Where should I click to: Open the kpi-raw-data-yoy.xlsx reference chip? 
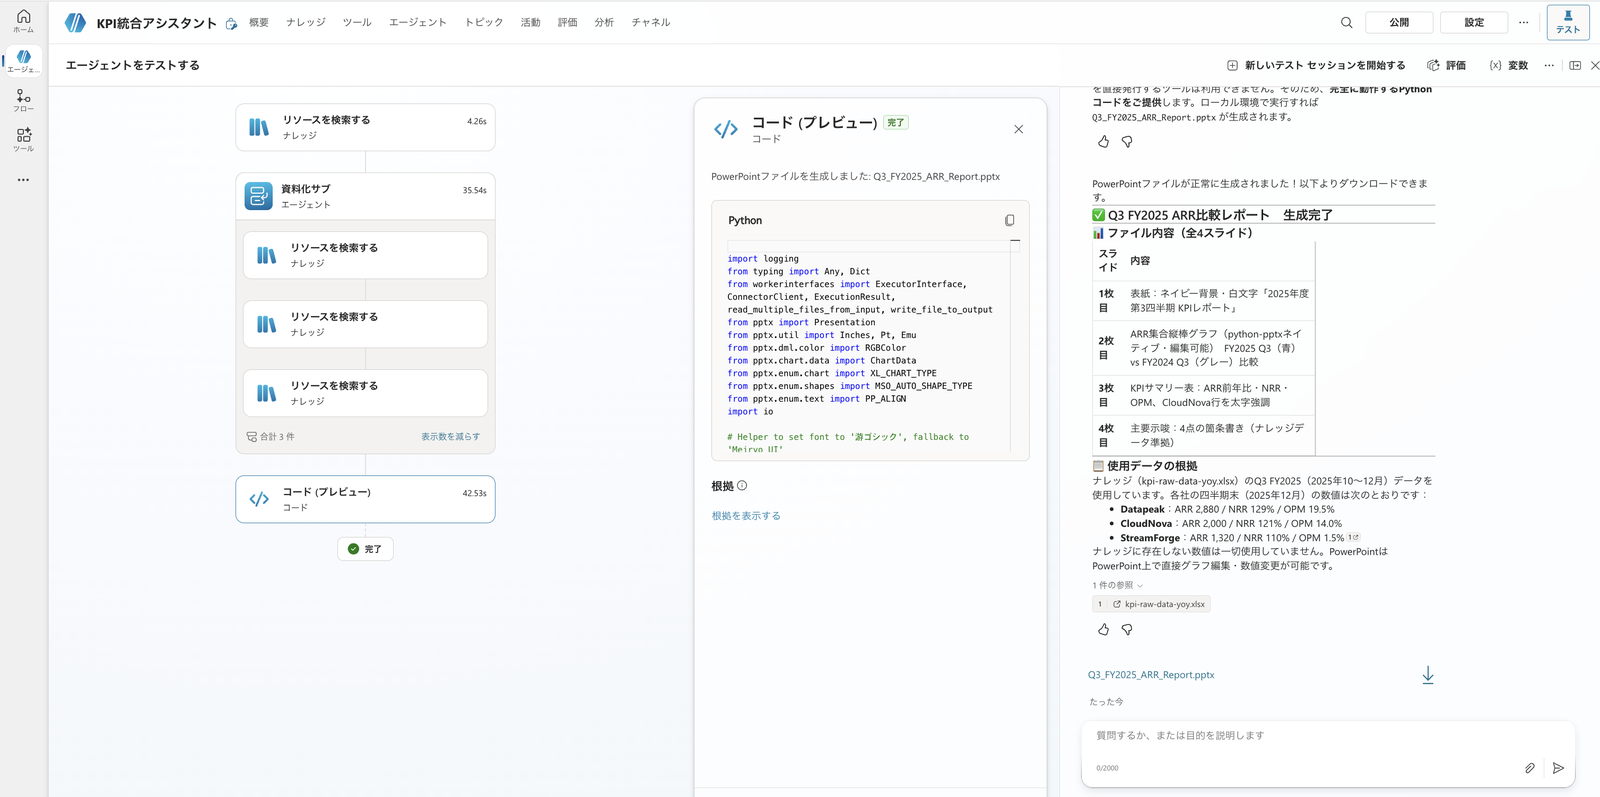pos(1151,604)
